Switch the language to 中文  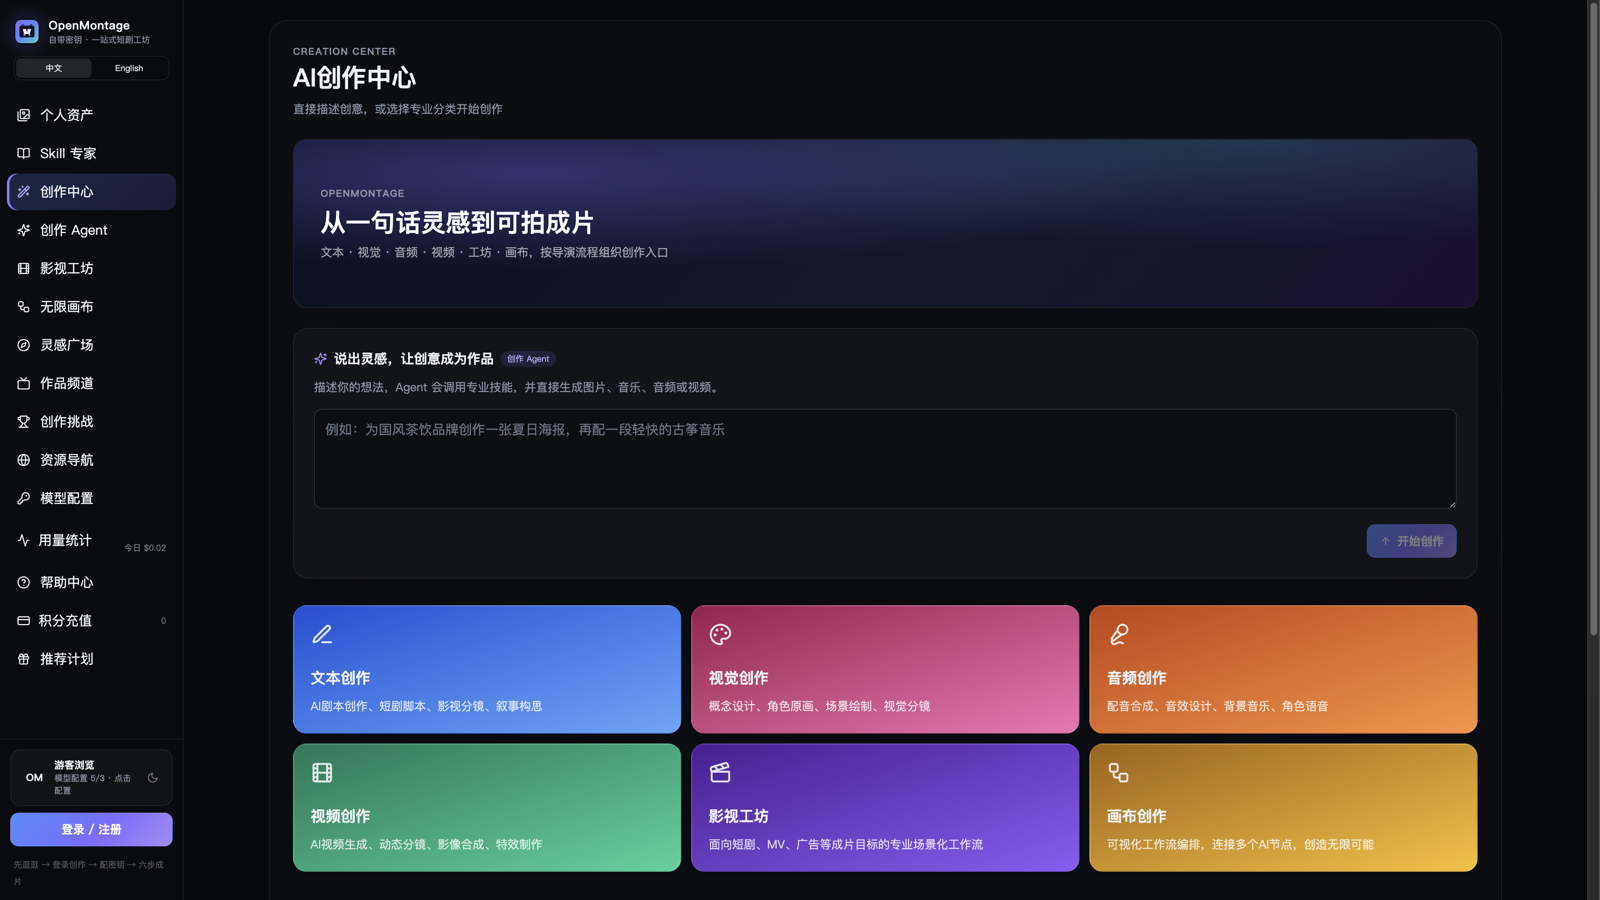point(54,68)
